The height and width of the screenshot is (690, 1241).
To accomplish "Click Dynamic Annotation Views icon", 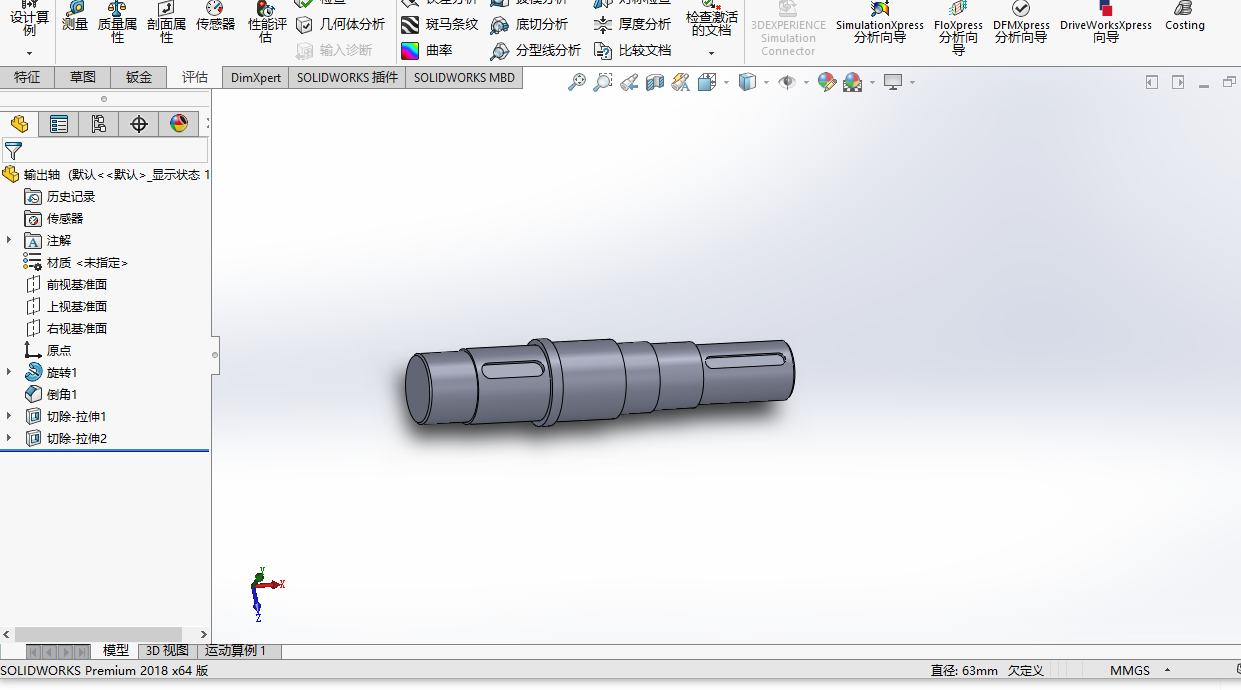I will pos(681,82).
